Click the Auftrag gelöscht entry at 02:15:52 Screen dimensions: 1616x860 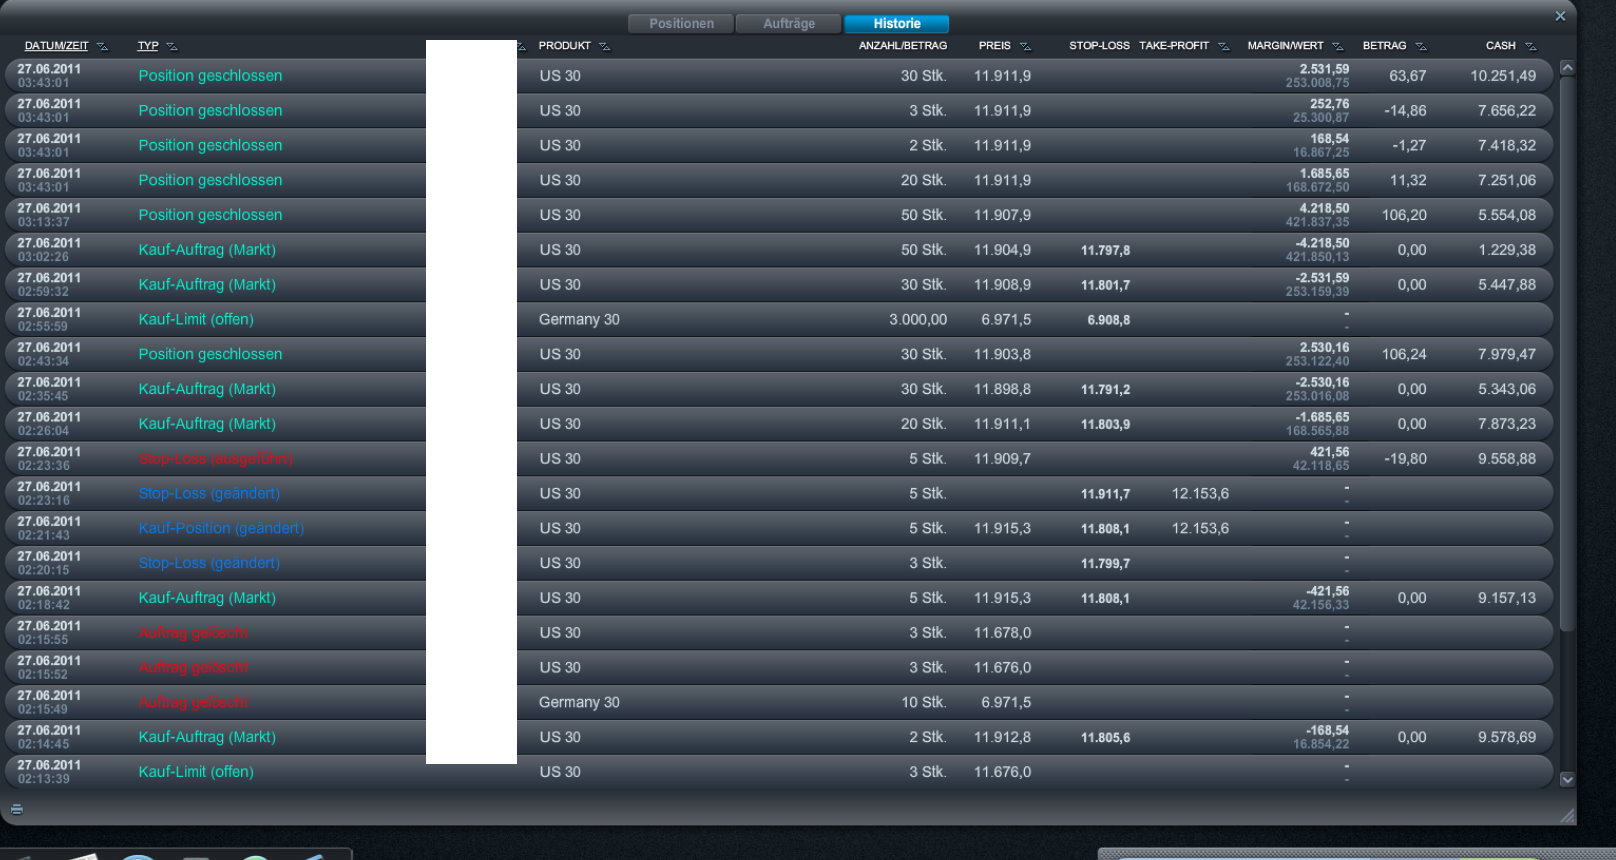(x=778, y=668)
